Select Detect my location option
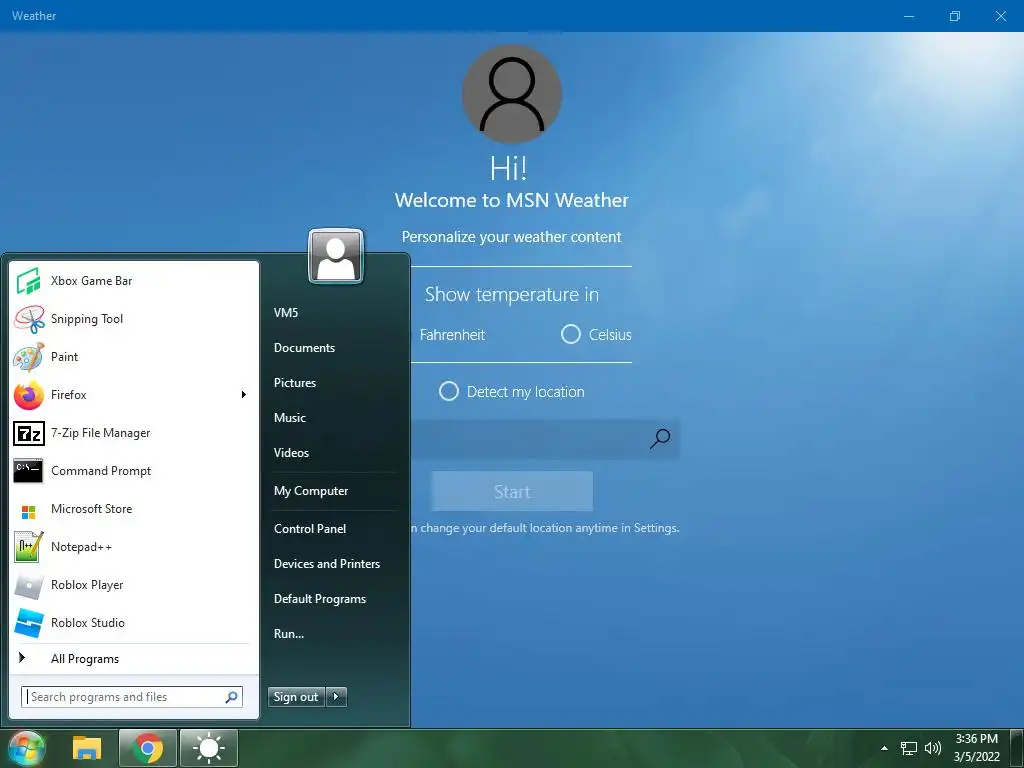The image size is (1024, 768). (449, 392)
